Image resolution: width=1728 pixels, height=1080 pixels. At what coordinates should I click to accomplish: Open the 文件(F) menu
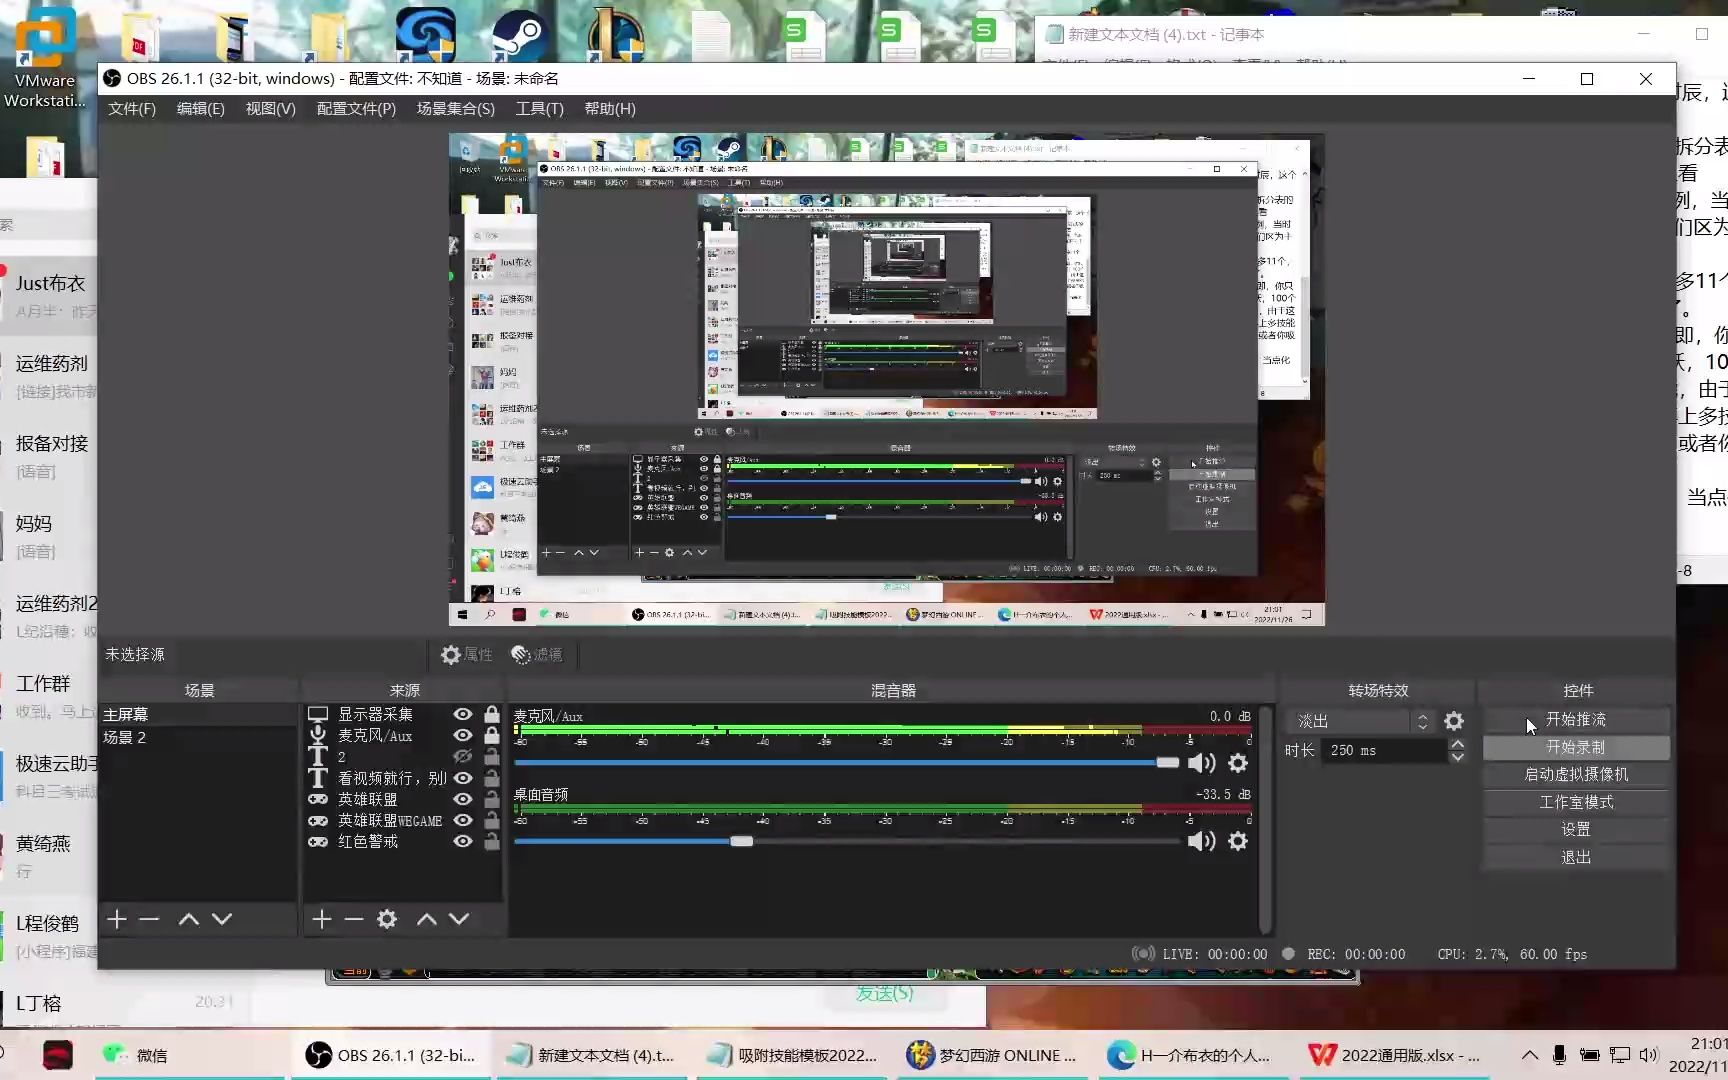tap(132, 109)
